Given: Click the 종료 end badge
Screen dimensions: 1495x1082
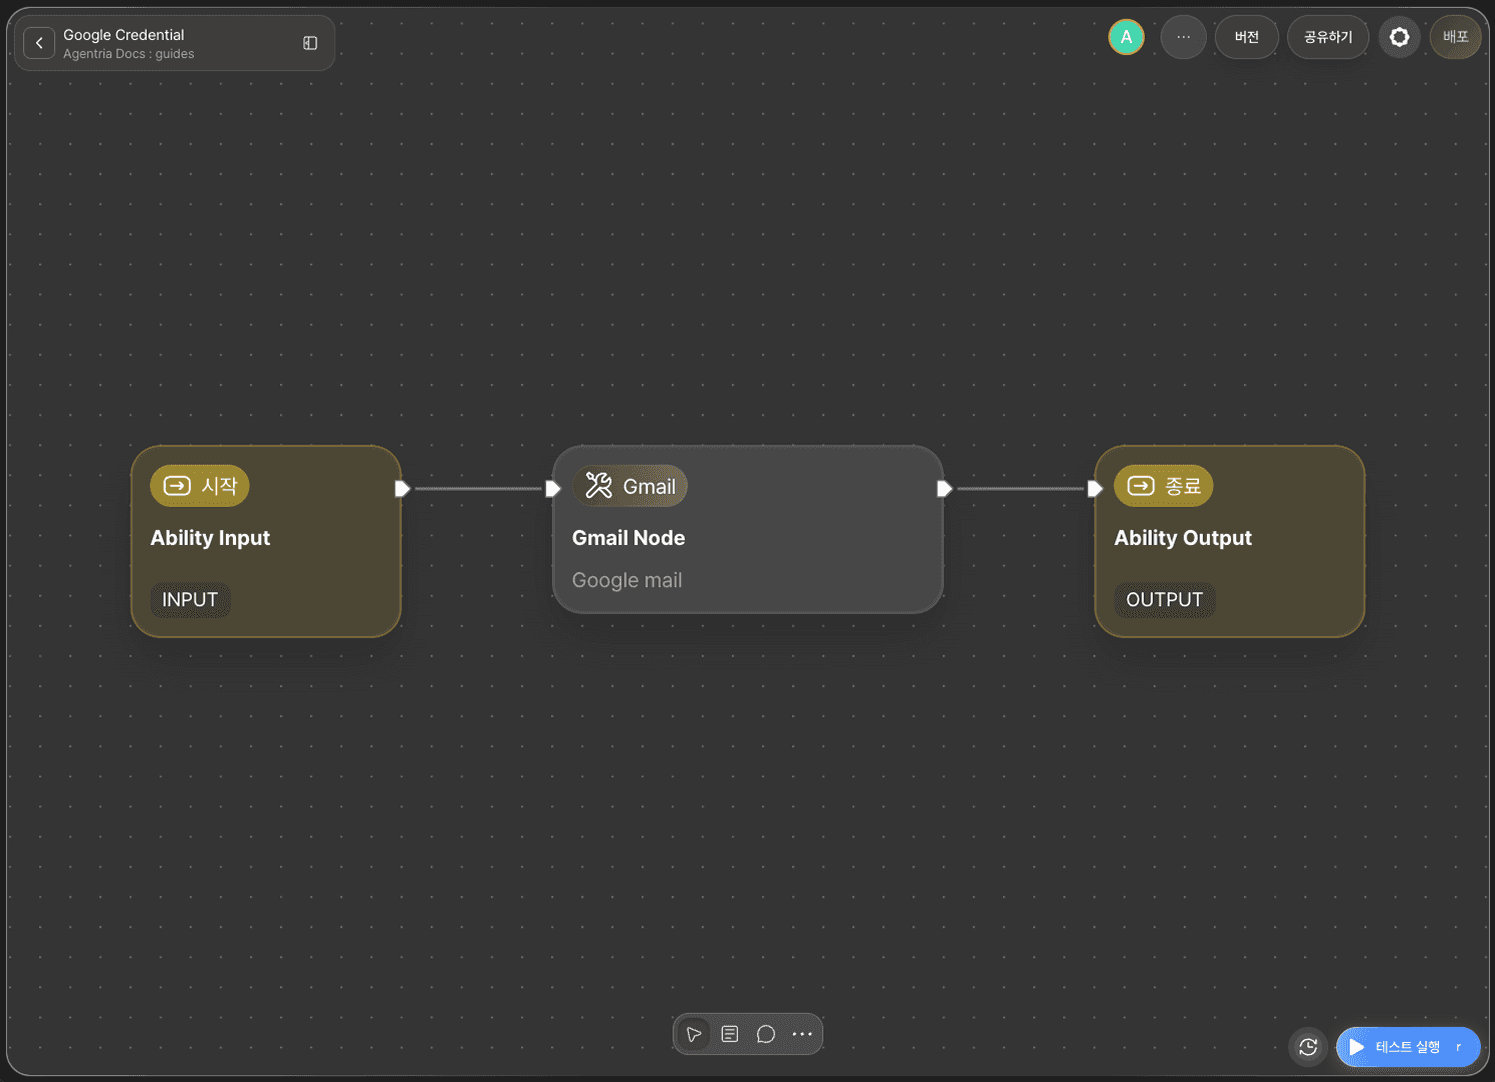Looking at the screenshot, I should (1164, 486).
